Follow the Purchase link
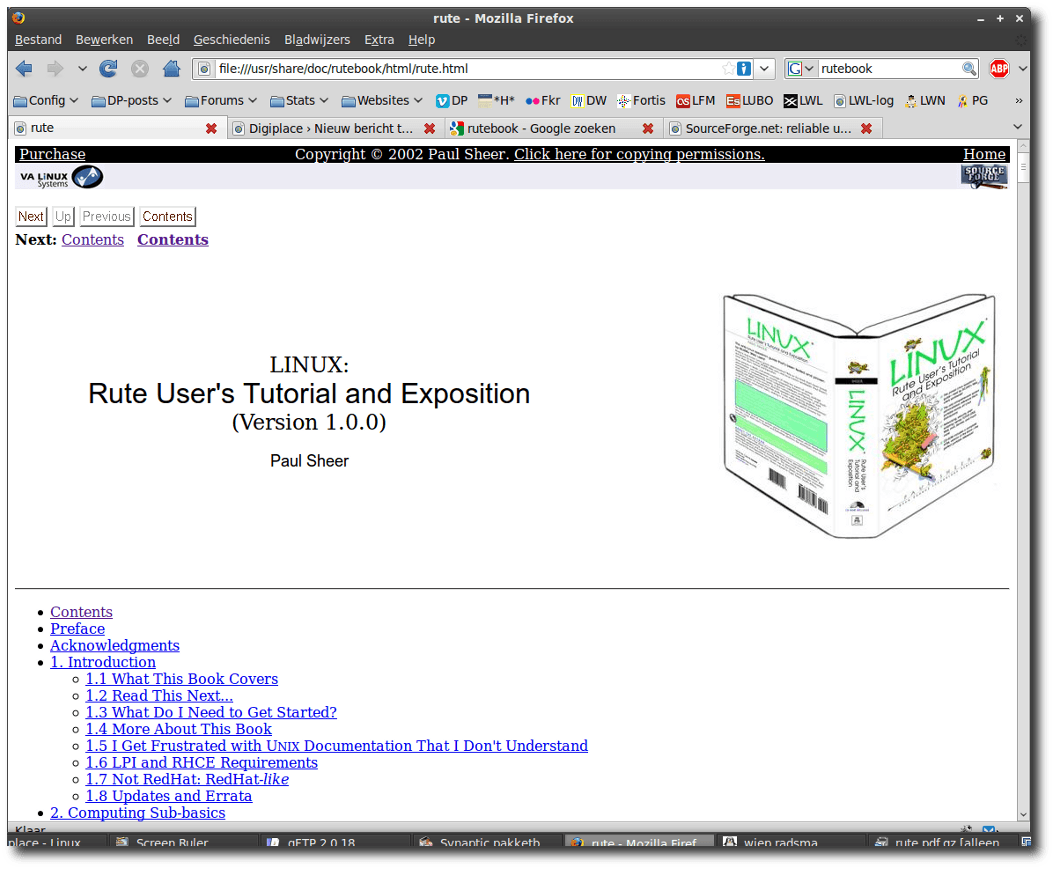 click(52, 155)
